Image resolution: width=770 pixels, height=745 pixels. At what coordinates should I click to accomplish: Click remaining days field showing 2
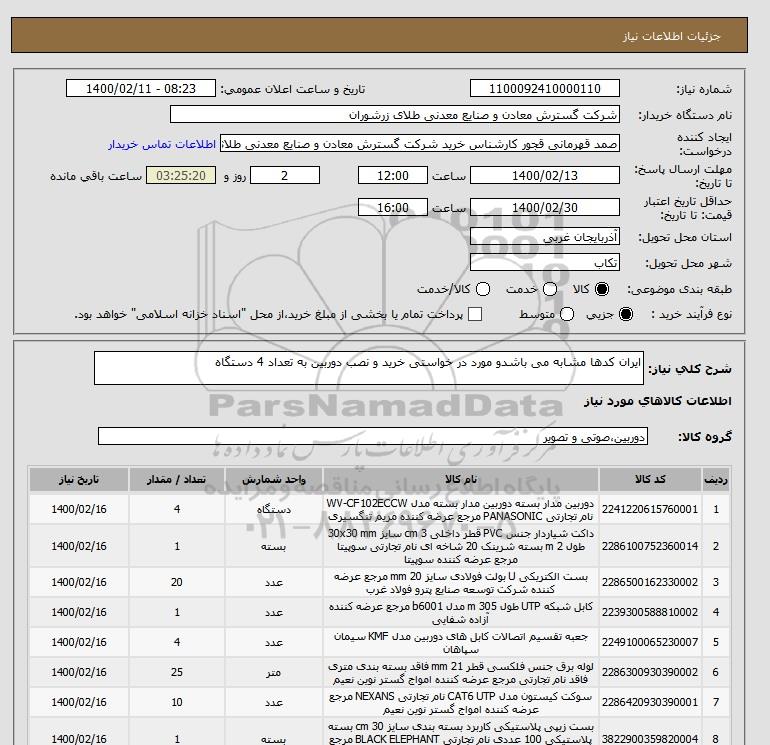point(285,175)
